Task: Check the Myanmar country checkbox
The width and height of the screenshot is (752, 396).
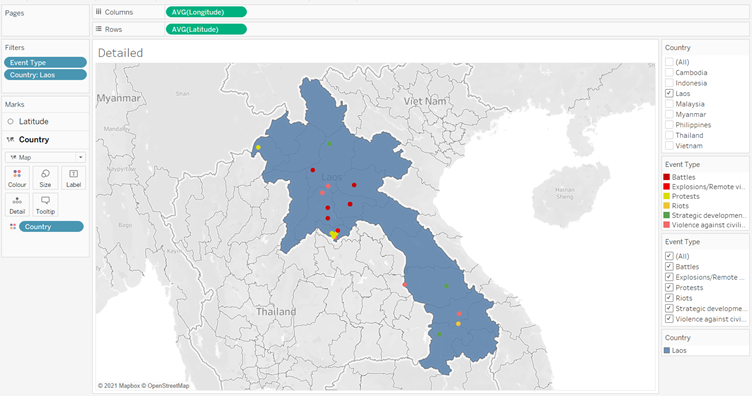Action: click(x=669, y=114)
